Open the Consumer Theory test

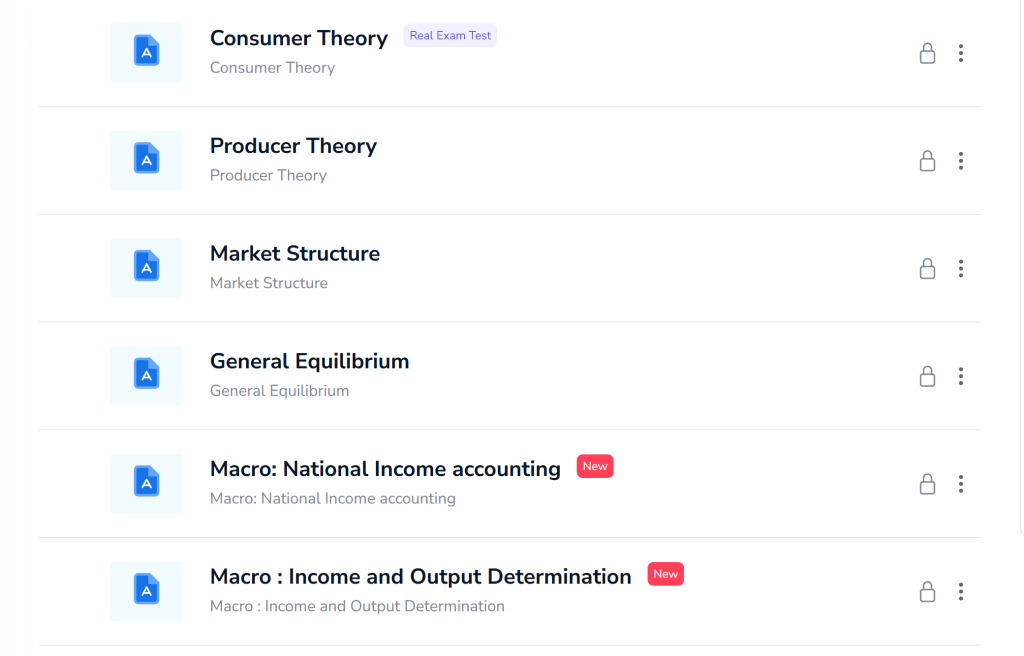[298, 38]
